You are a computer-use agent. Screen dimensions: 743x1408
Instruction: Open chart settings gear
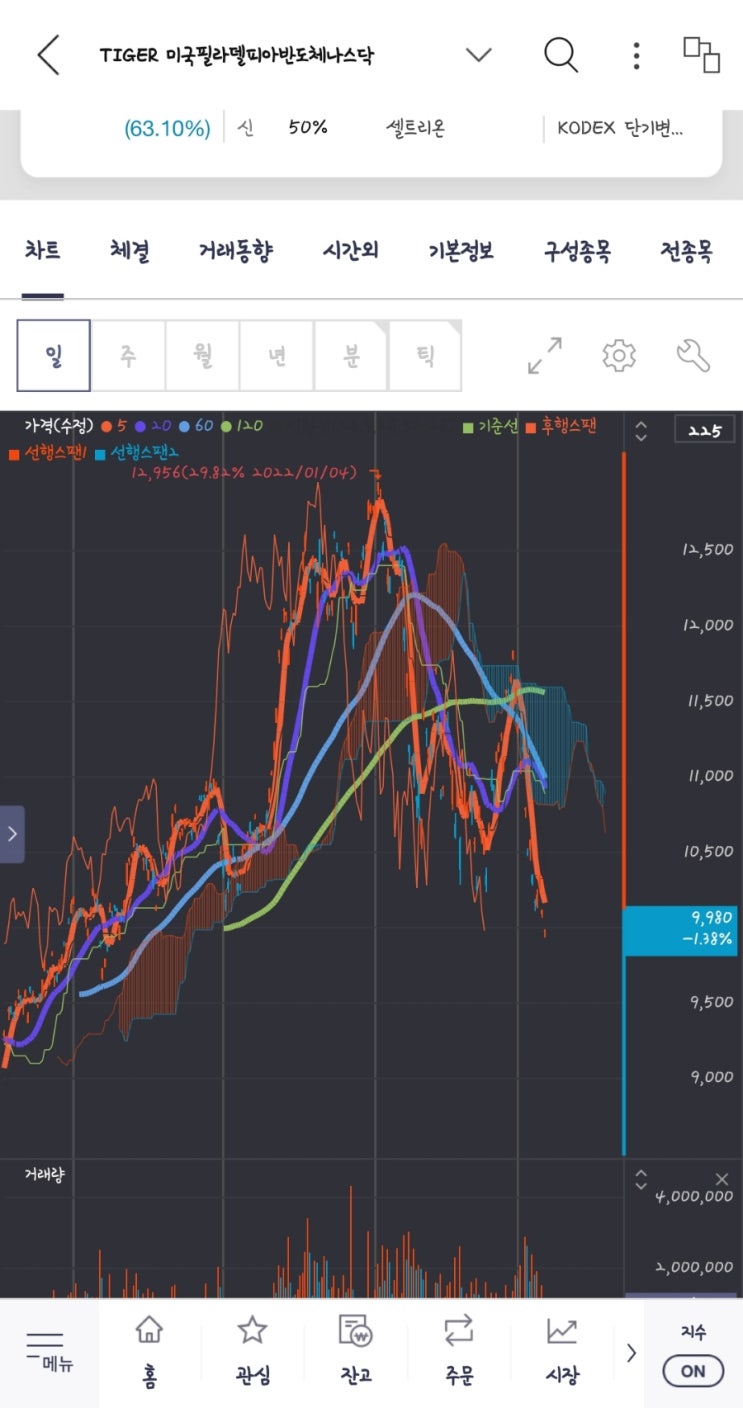[x=619, y=356]
